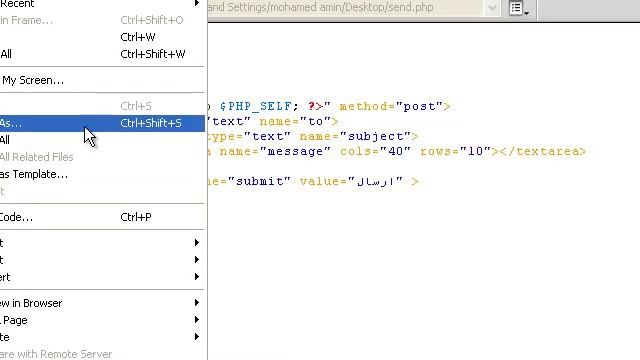This screenshot has width=640, height=360.
Task: Choose the menu entry with shortcut Ctrl+Shift+W
Action: click(x=102, y=54)
